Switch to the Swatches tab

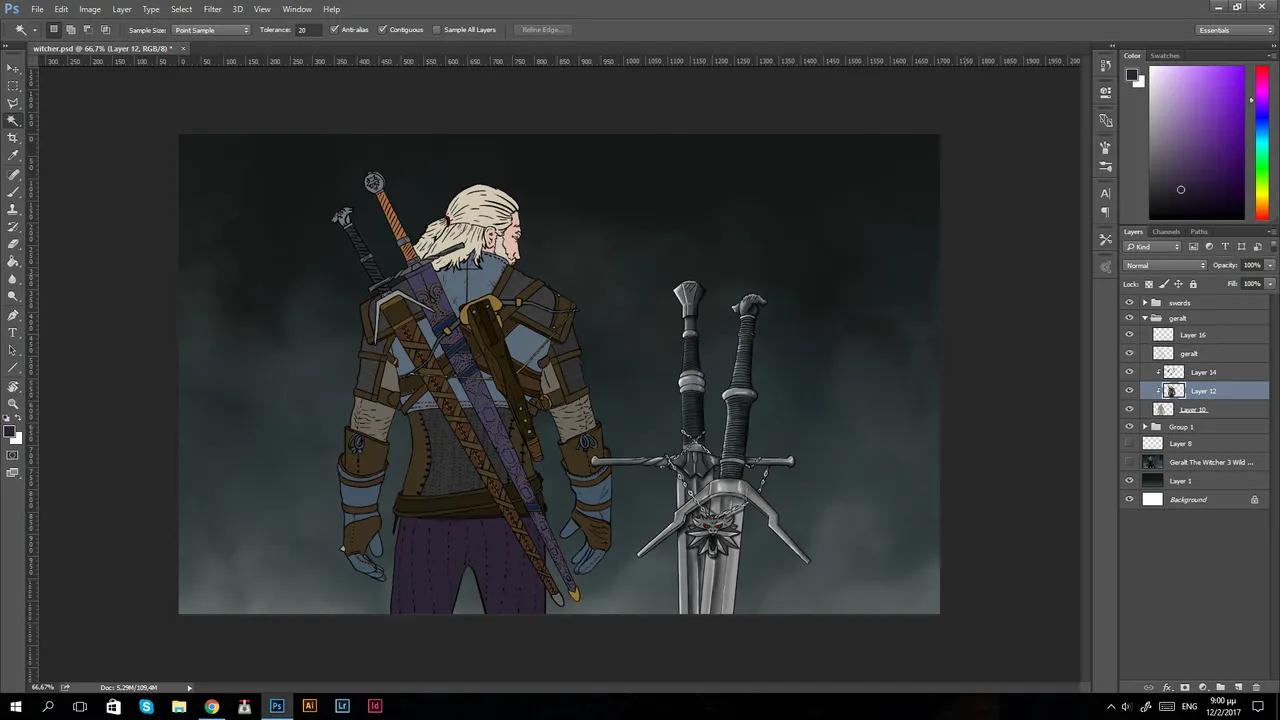click(x=1165, y=56)
